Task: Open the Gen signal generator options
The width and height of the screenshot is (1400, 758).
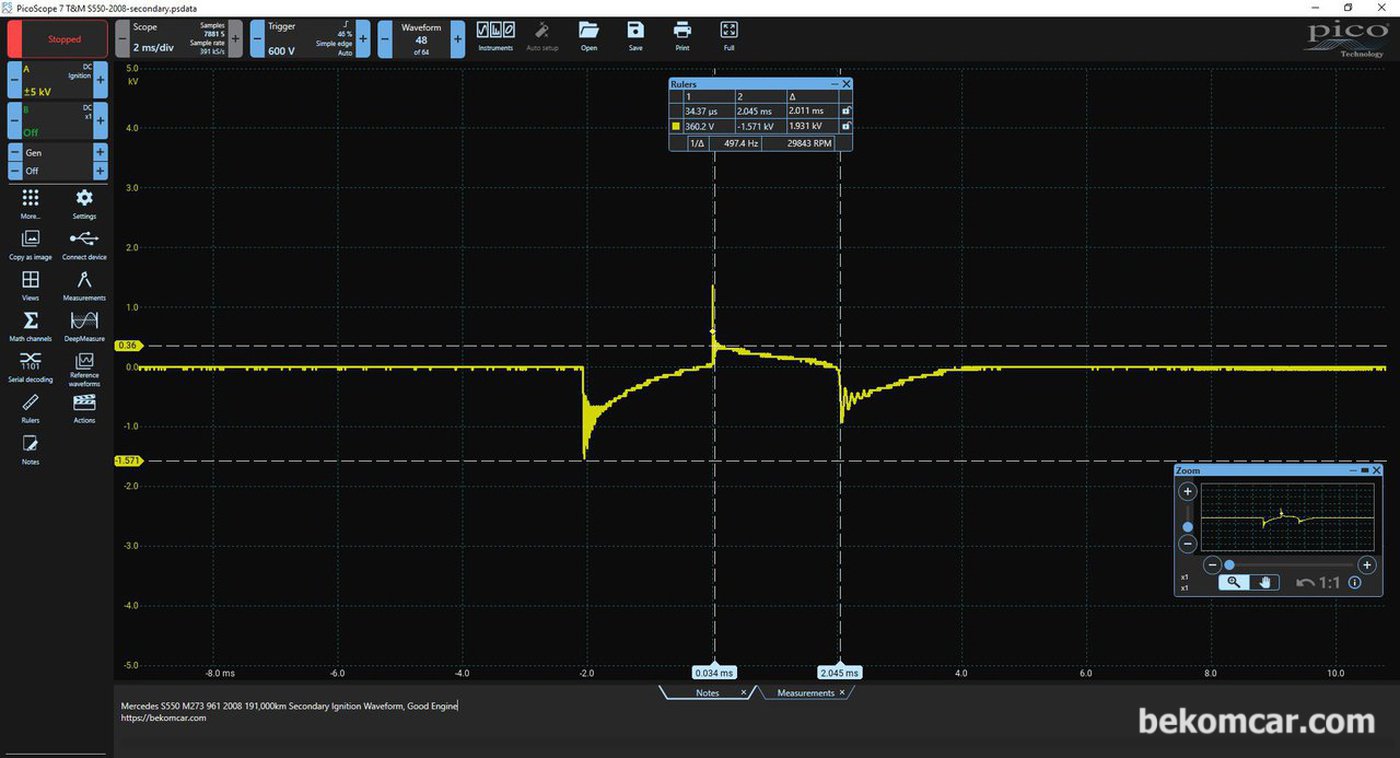Action: (x=57, y=161)
